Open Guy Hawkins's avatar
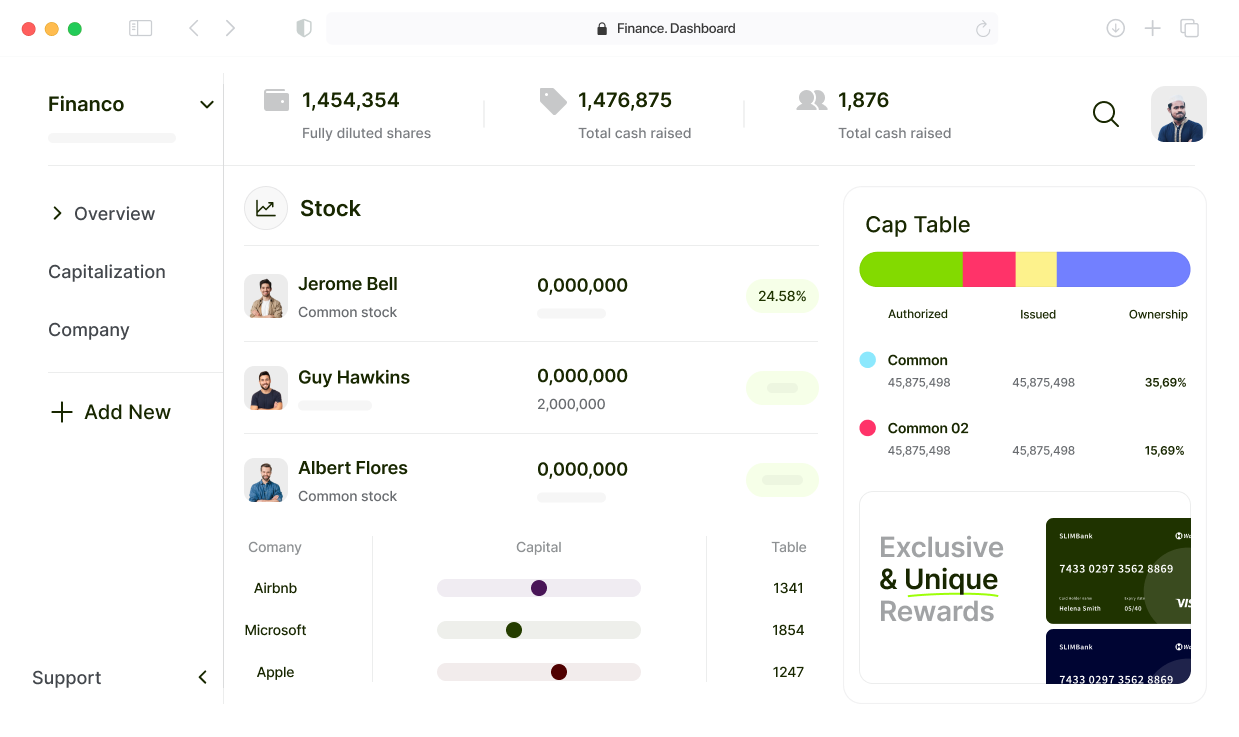The width and height of the screenshot is (1239, 737). coord(266,388)
